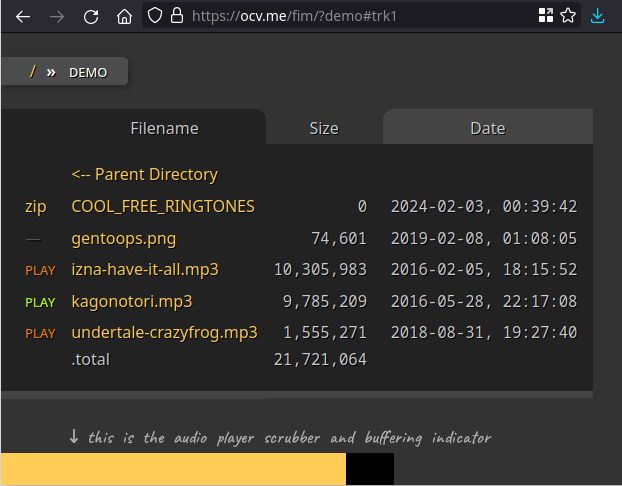Click the yellow audio scrubber progress bar

(x=173, y=469)
